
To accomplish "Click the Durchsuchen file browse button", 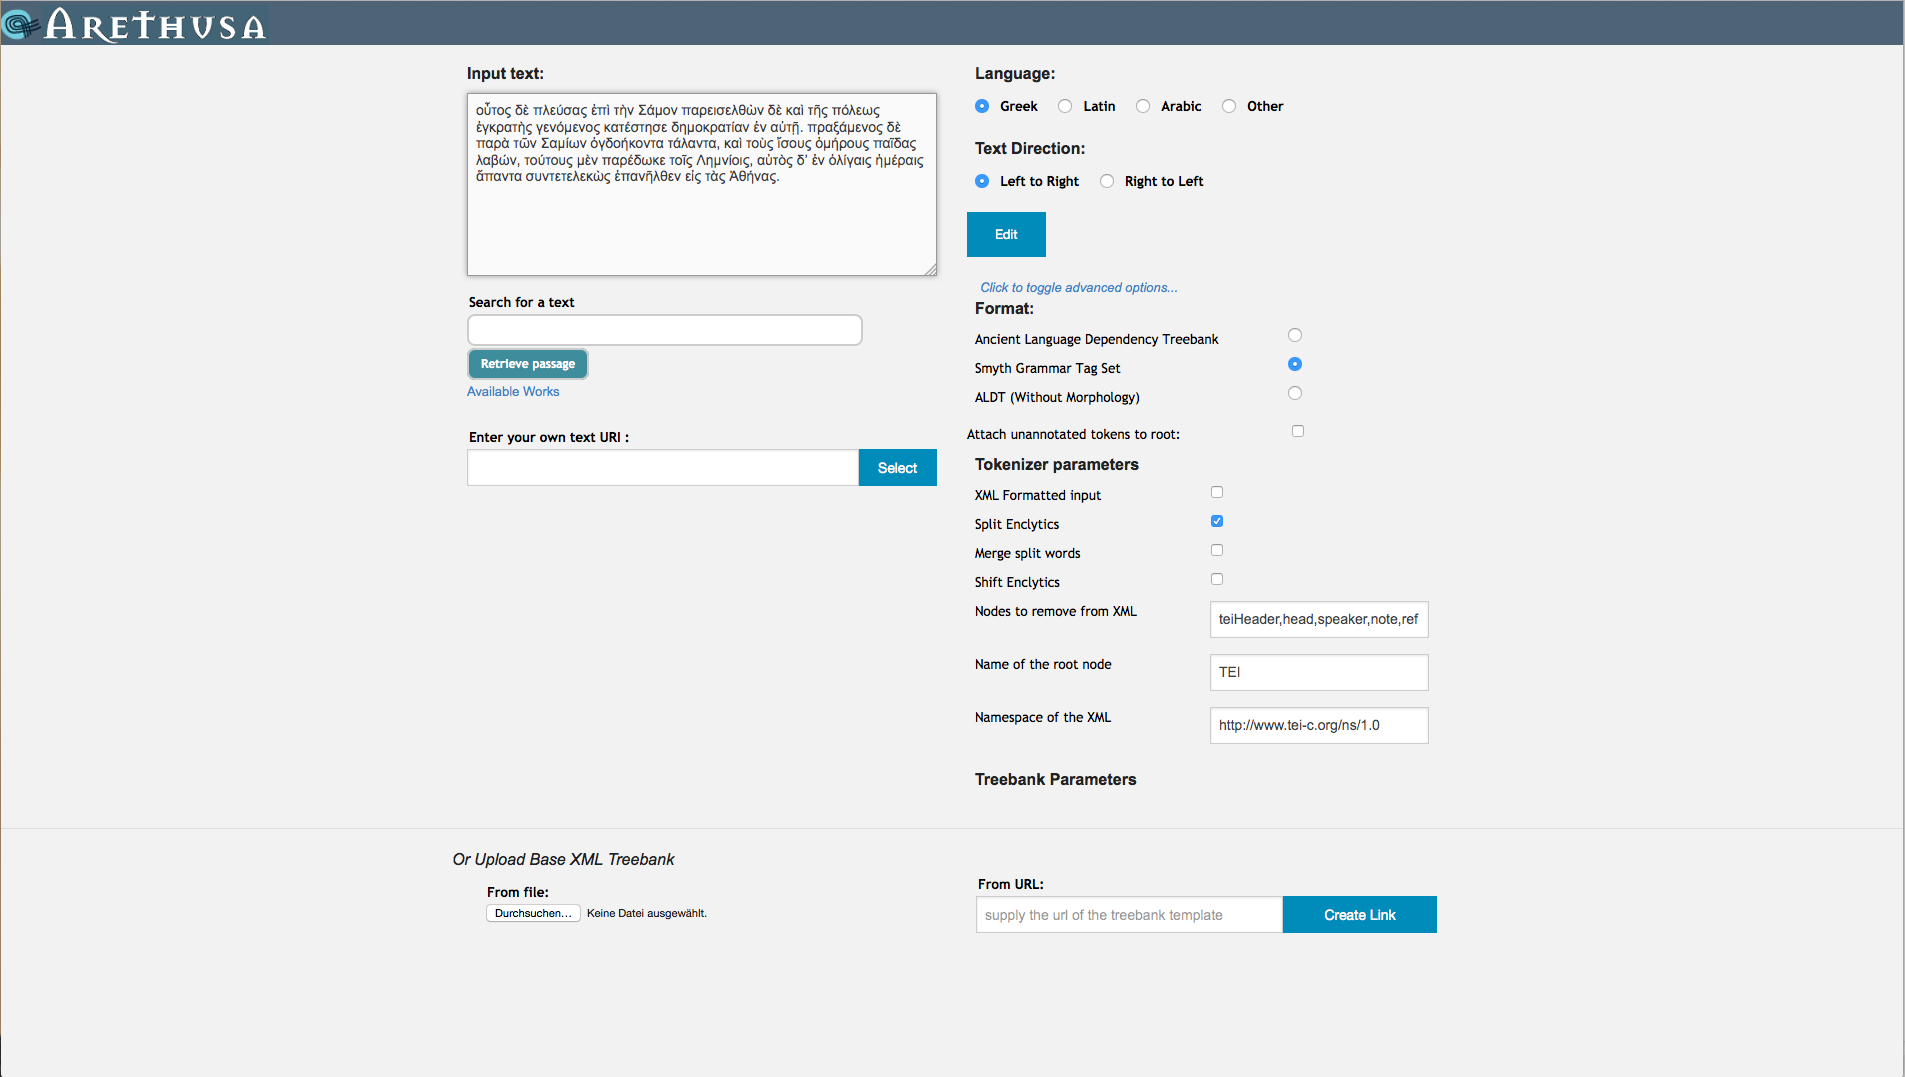I will coord(533,913).
